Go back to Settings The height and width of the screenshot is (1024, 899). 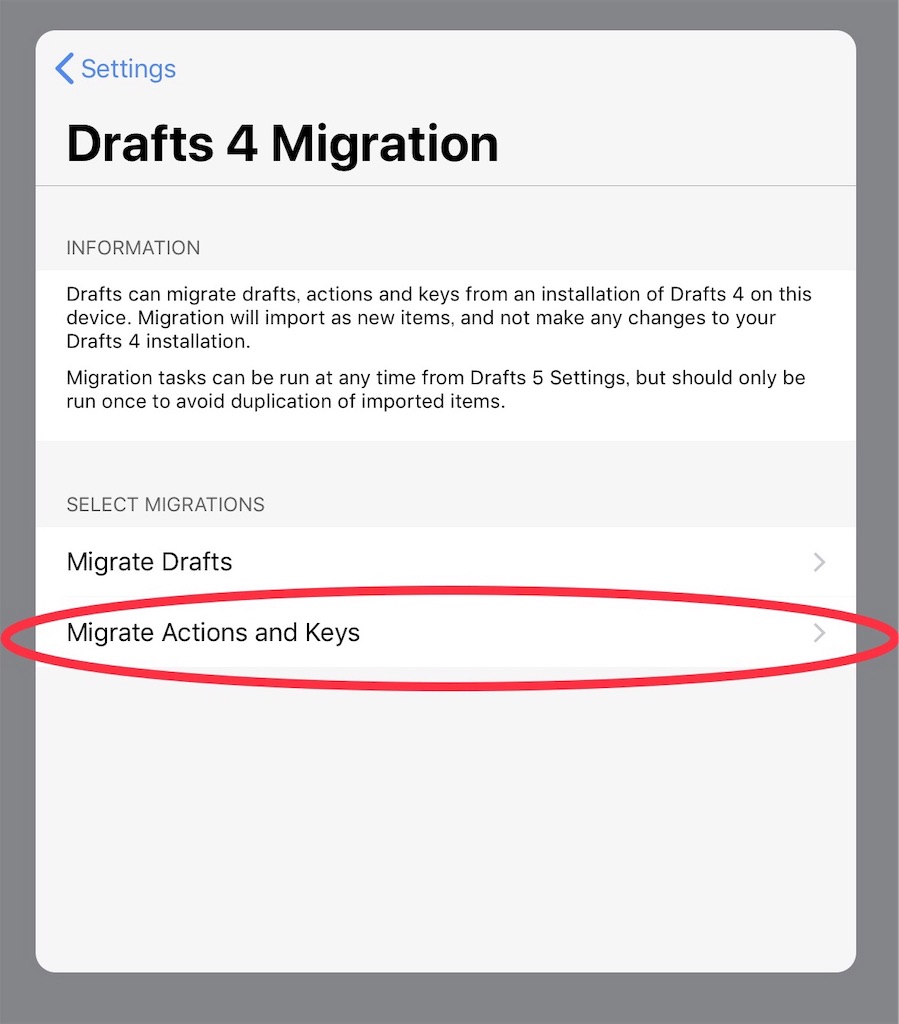pyautogui.click(x=116, y=69)
